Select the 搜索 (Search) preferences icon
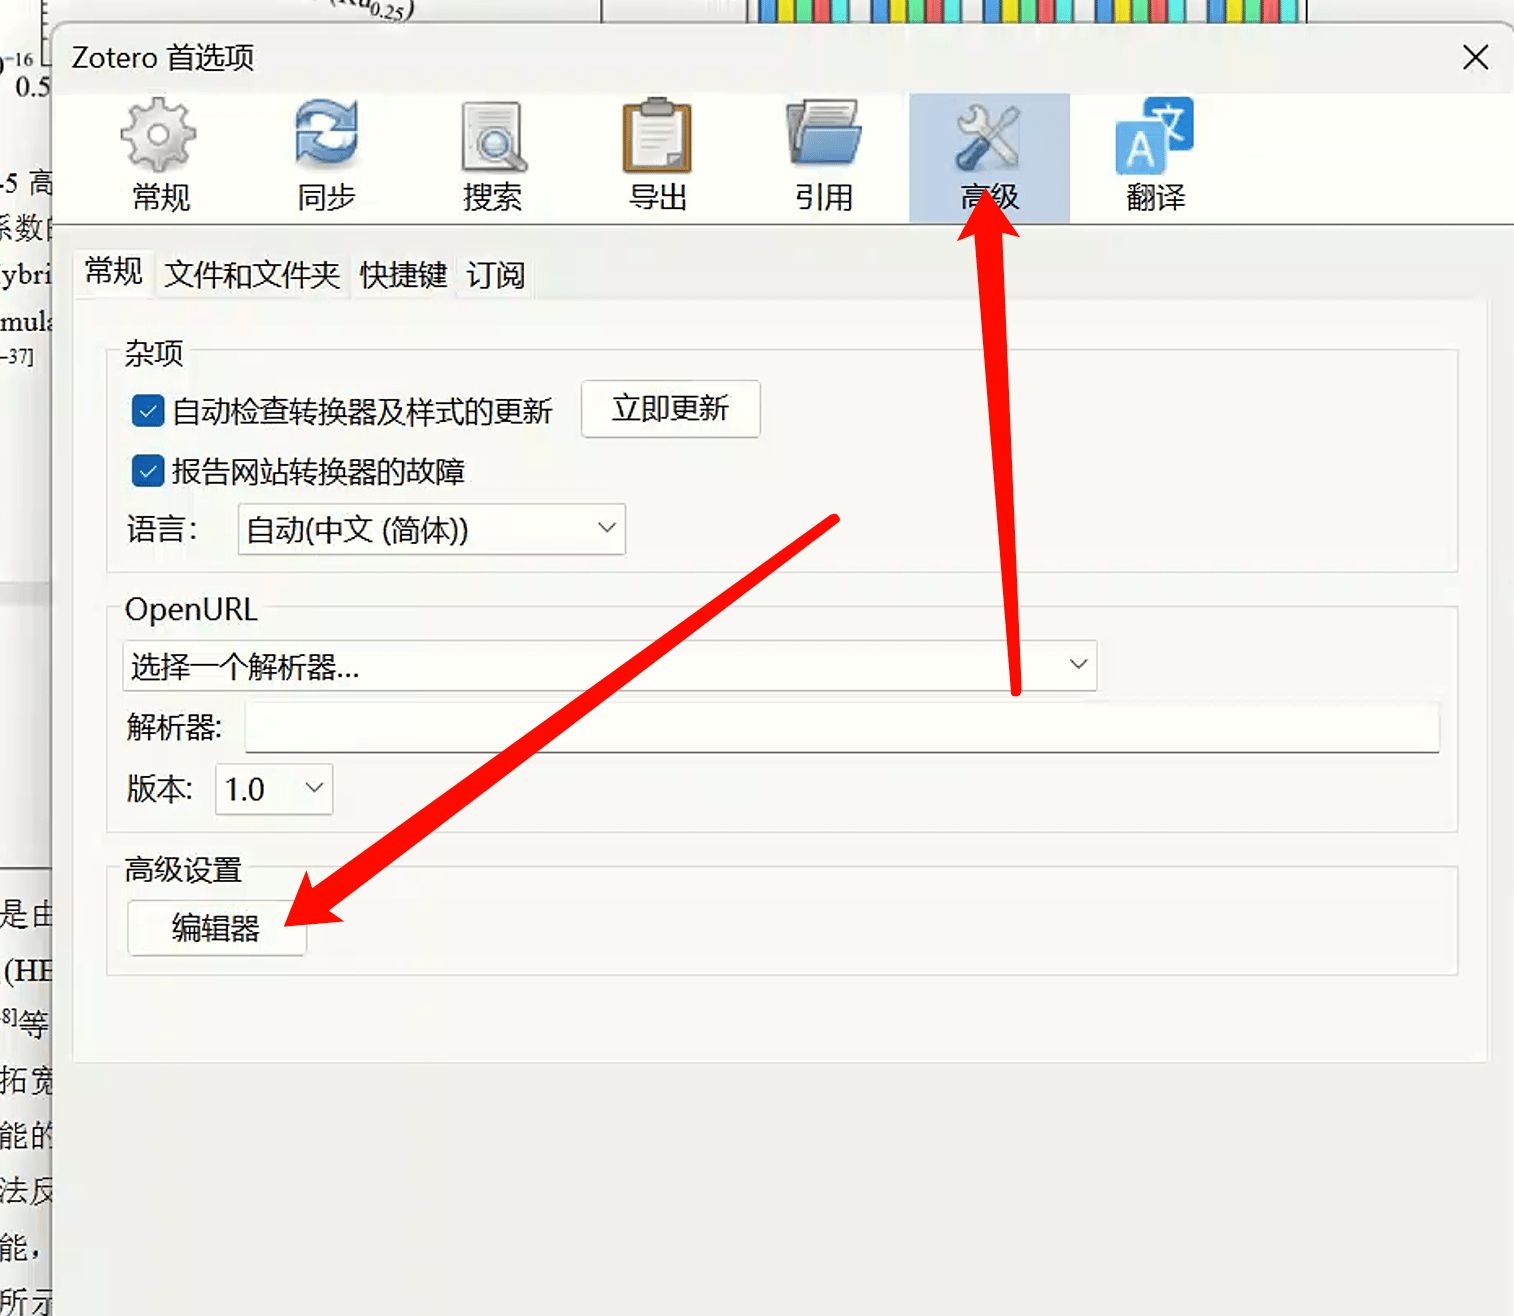This screenshot has width=1514, height=1316. click(x=491, y=155)
